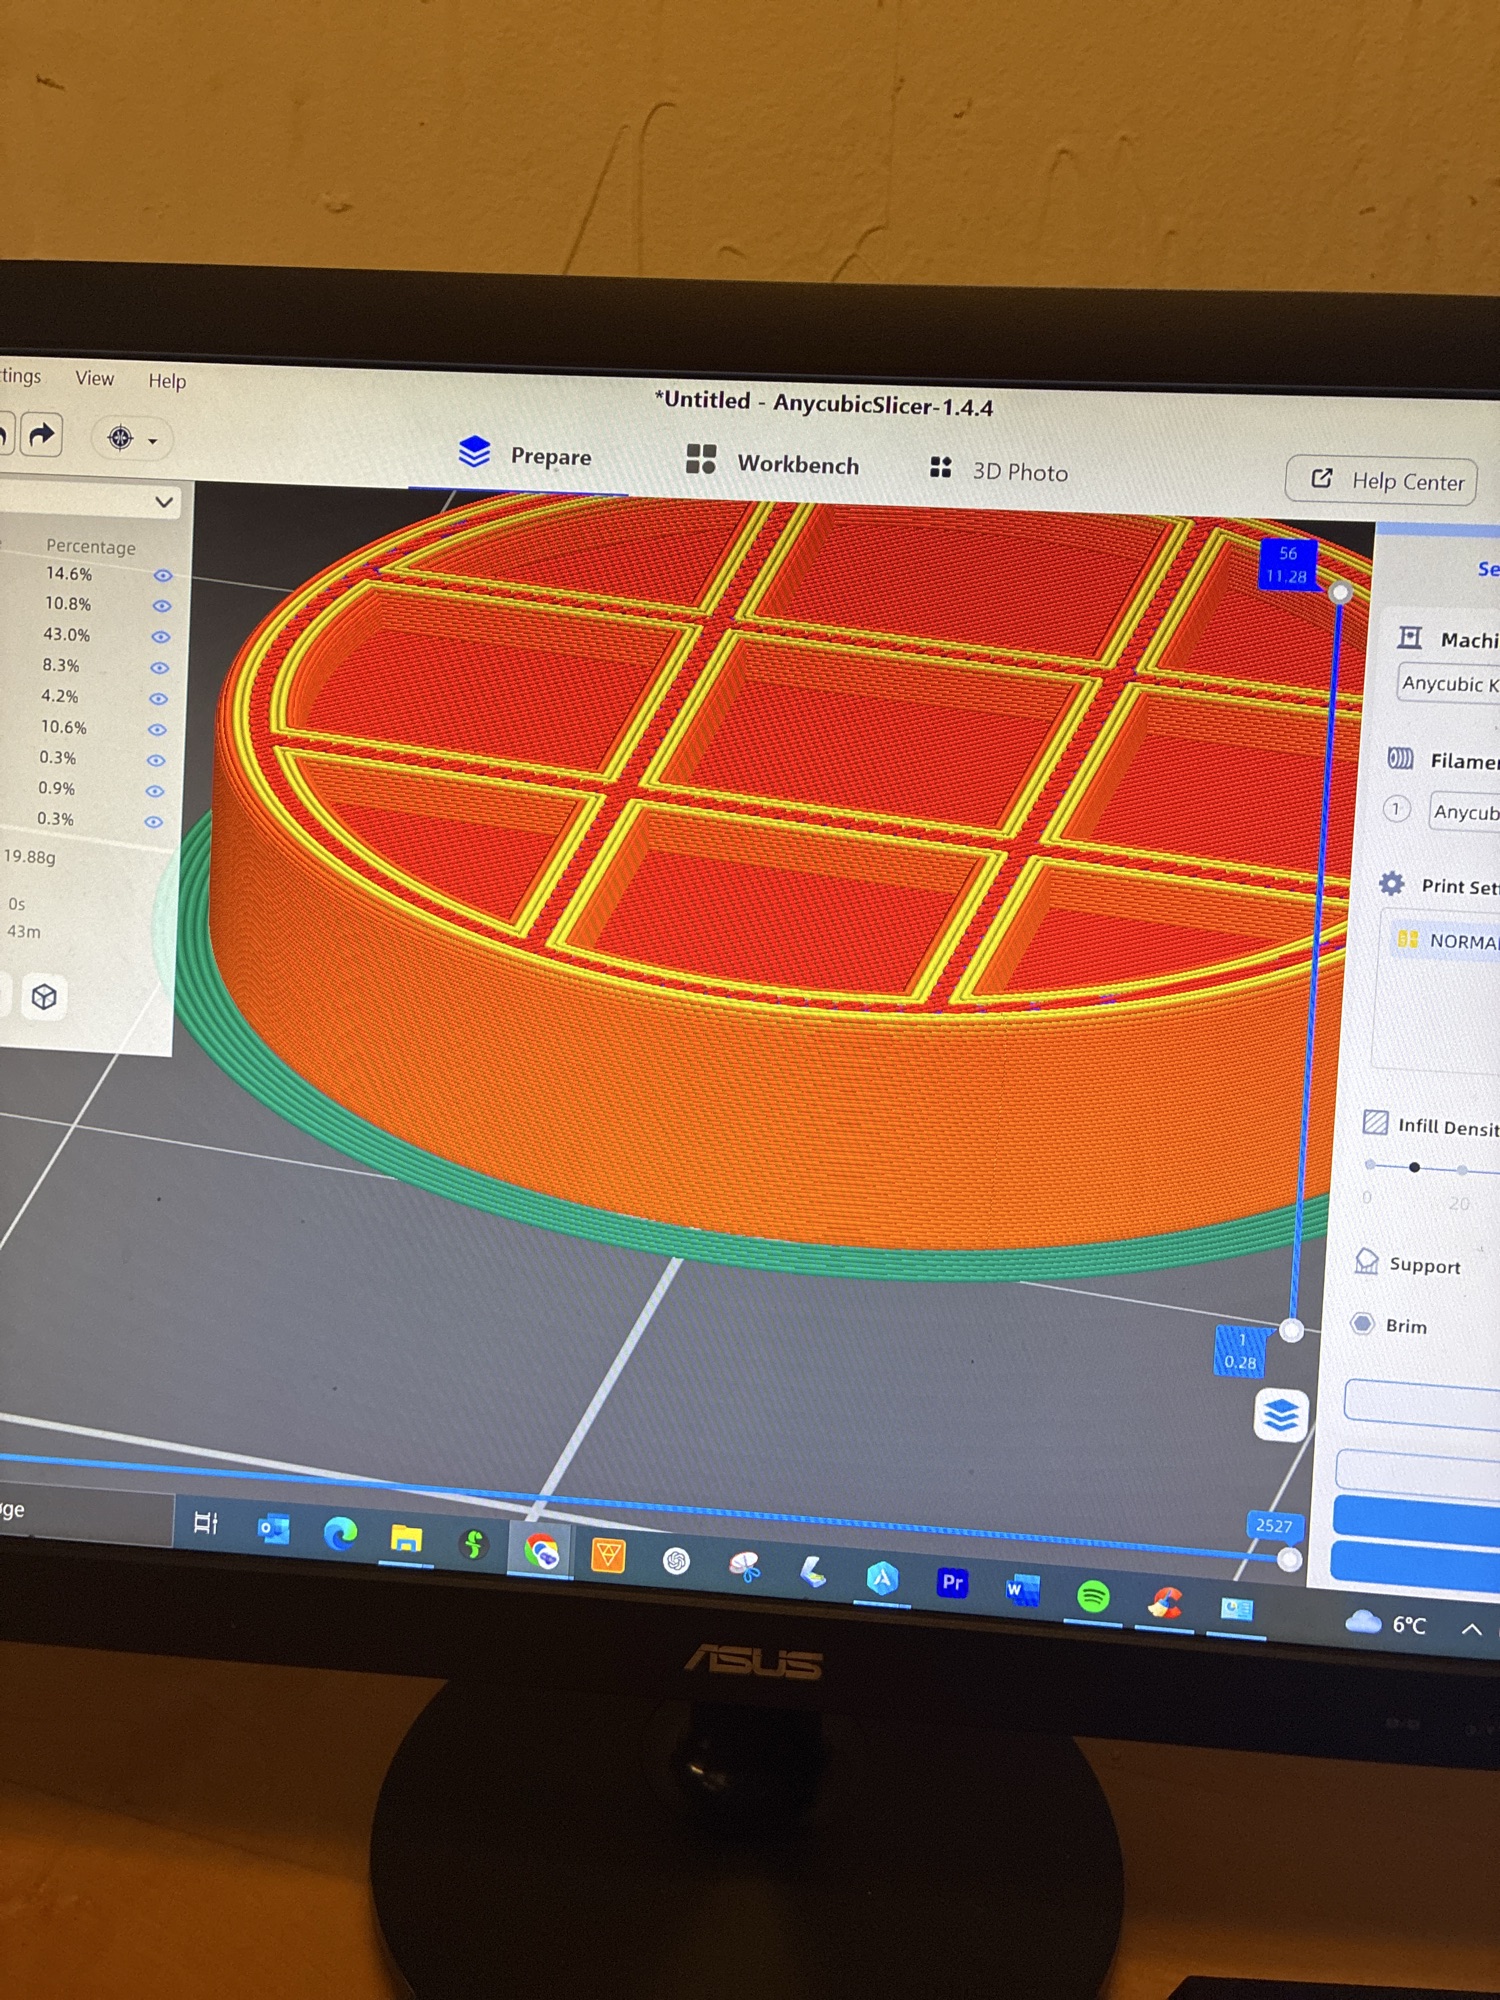
Task: Click the top layer slider handle at 56
Action: [1340, 593]
